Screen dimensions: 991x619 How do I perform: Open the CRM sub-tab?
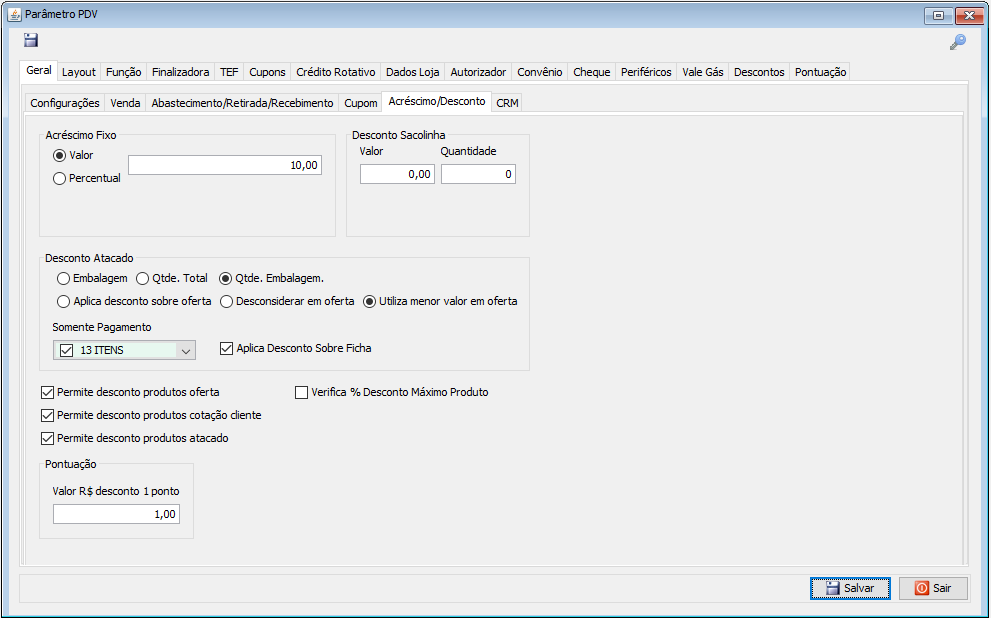(x=508, y=103)
